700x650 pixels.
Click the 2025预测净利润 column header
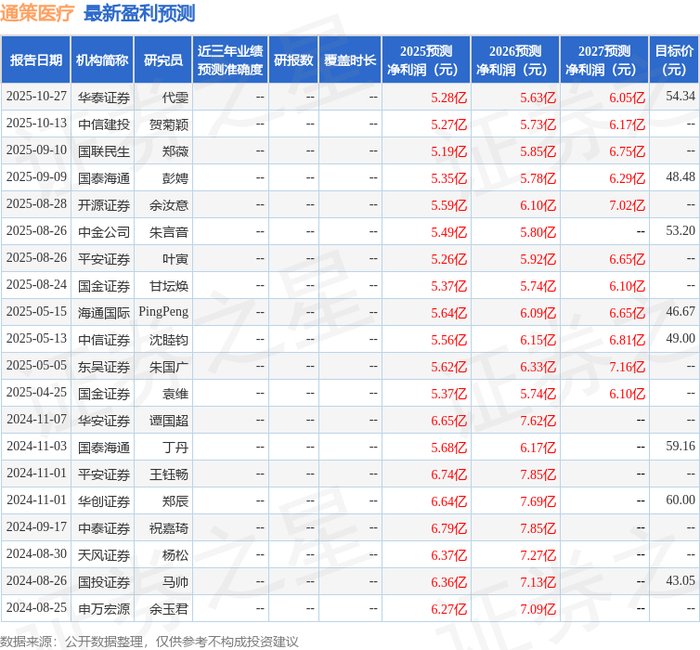point(426,60)
